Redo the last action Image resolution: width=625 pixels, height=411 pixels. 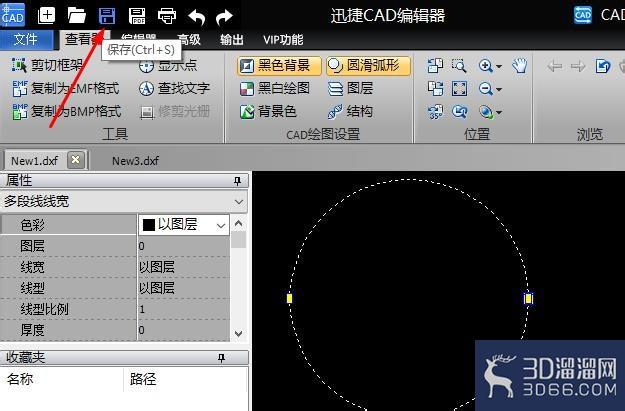[224, 17]
